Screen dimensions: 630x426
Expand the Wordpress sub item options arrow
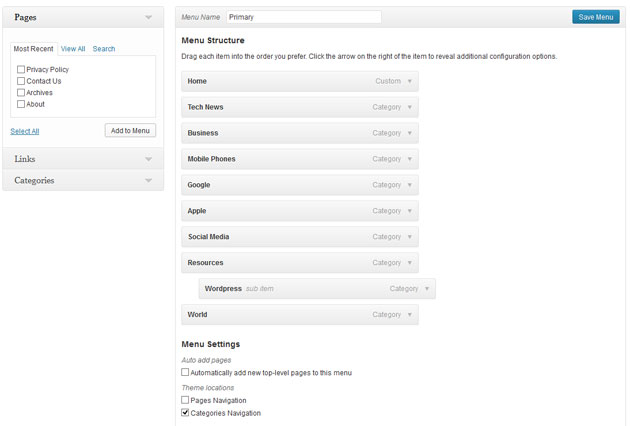click(x=427, y=289)
